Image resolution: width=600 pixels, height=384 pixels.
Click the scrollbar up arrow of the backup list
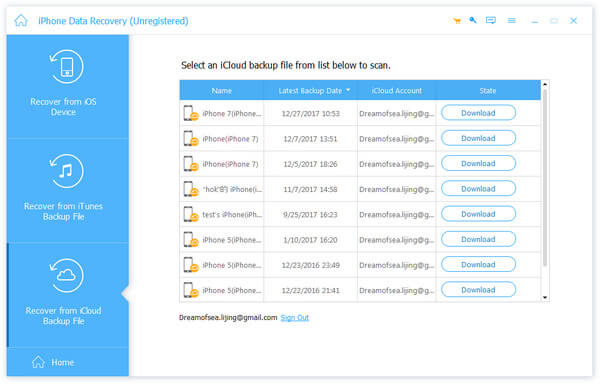[x=545, y=84]
